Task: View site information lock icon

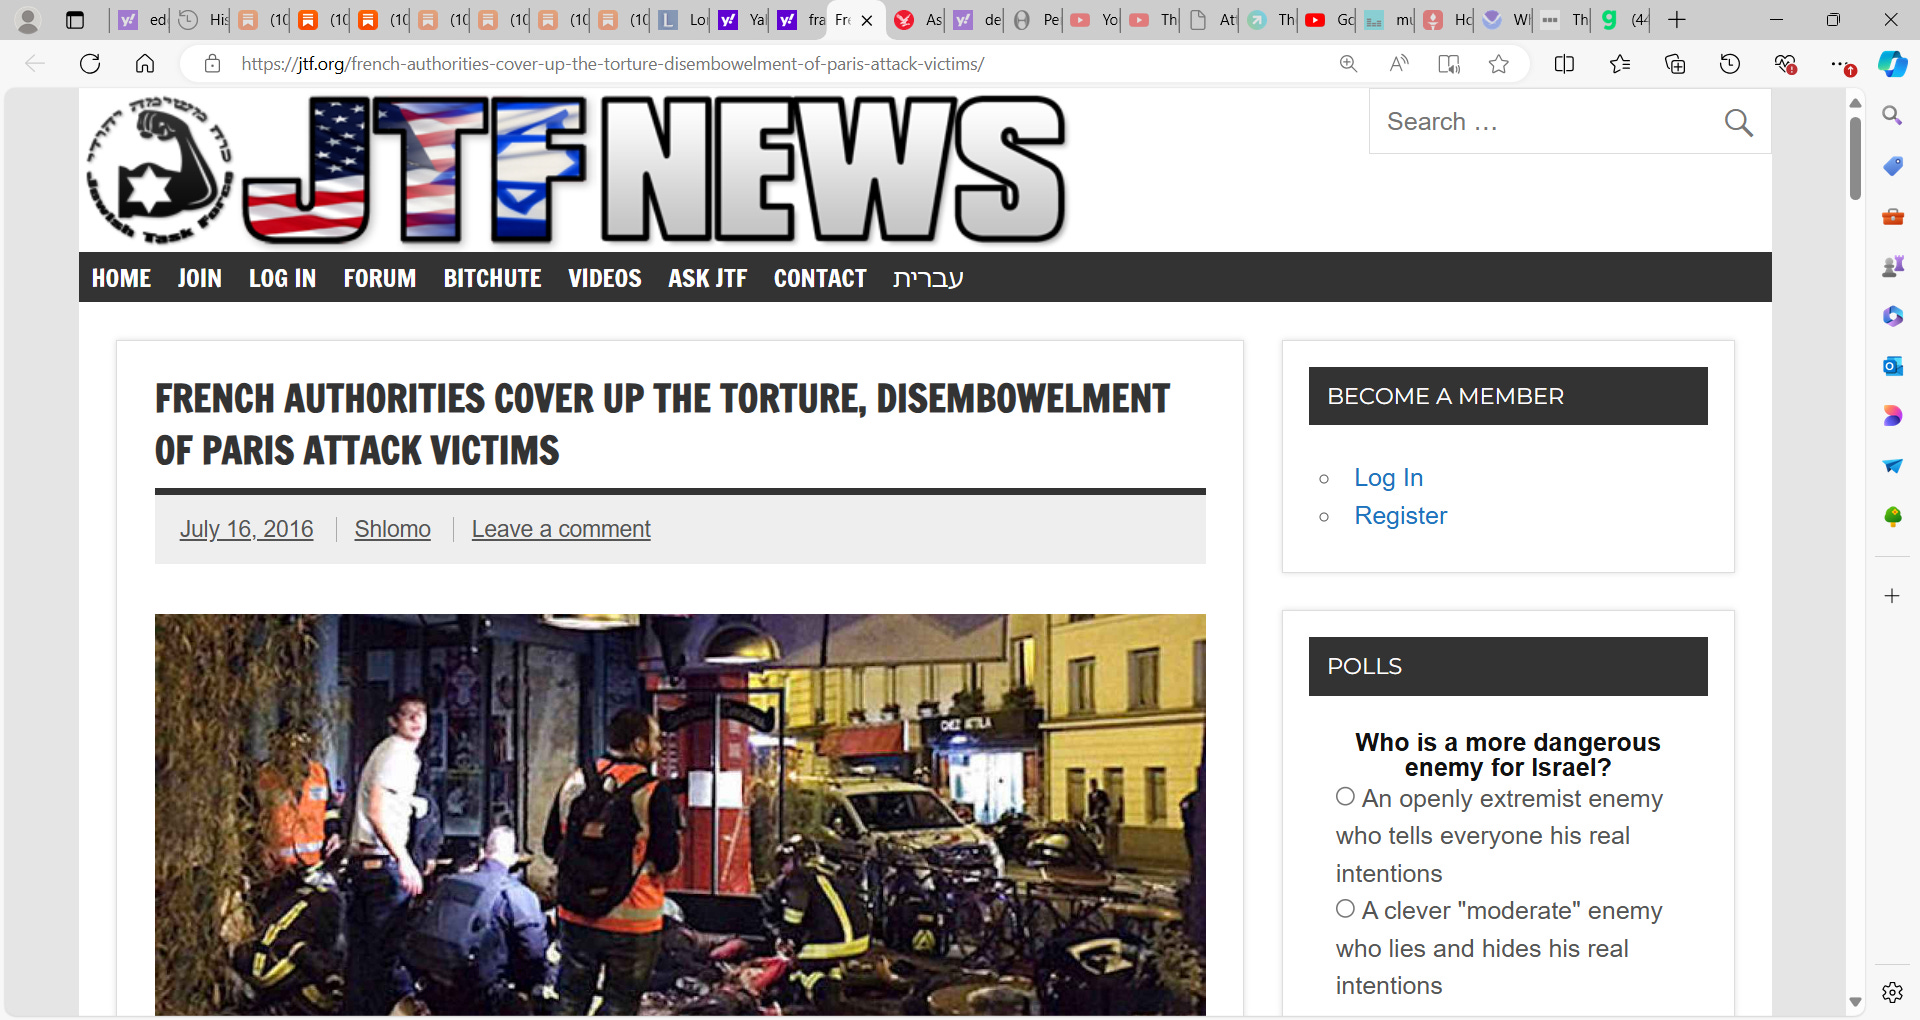Action: tap(212, 64)
